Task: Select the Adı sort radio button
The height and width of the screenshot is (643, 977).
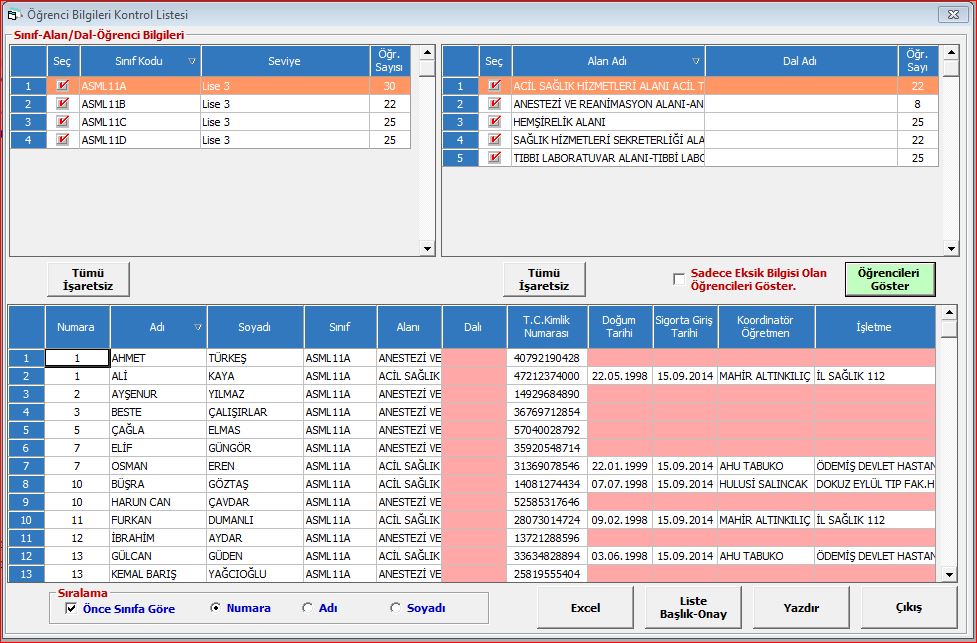Action: [x=307, y=608]
